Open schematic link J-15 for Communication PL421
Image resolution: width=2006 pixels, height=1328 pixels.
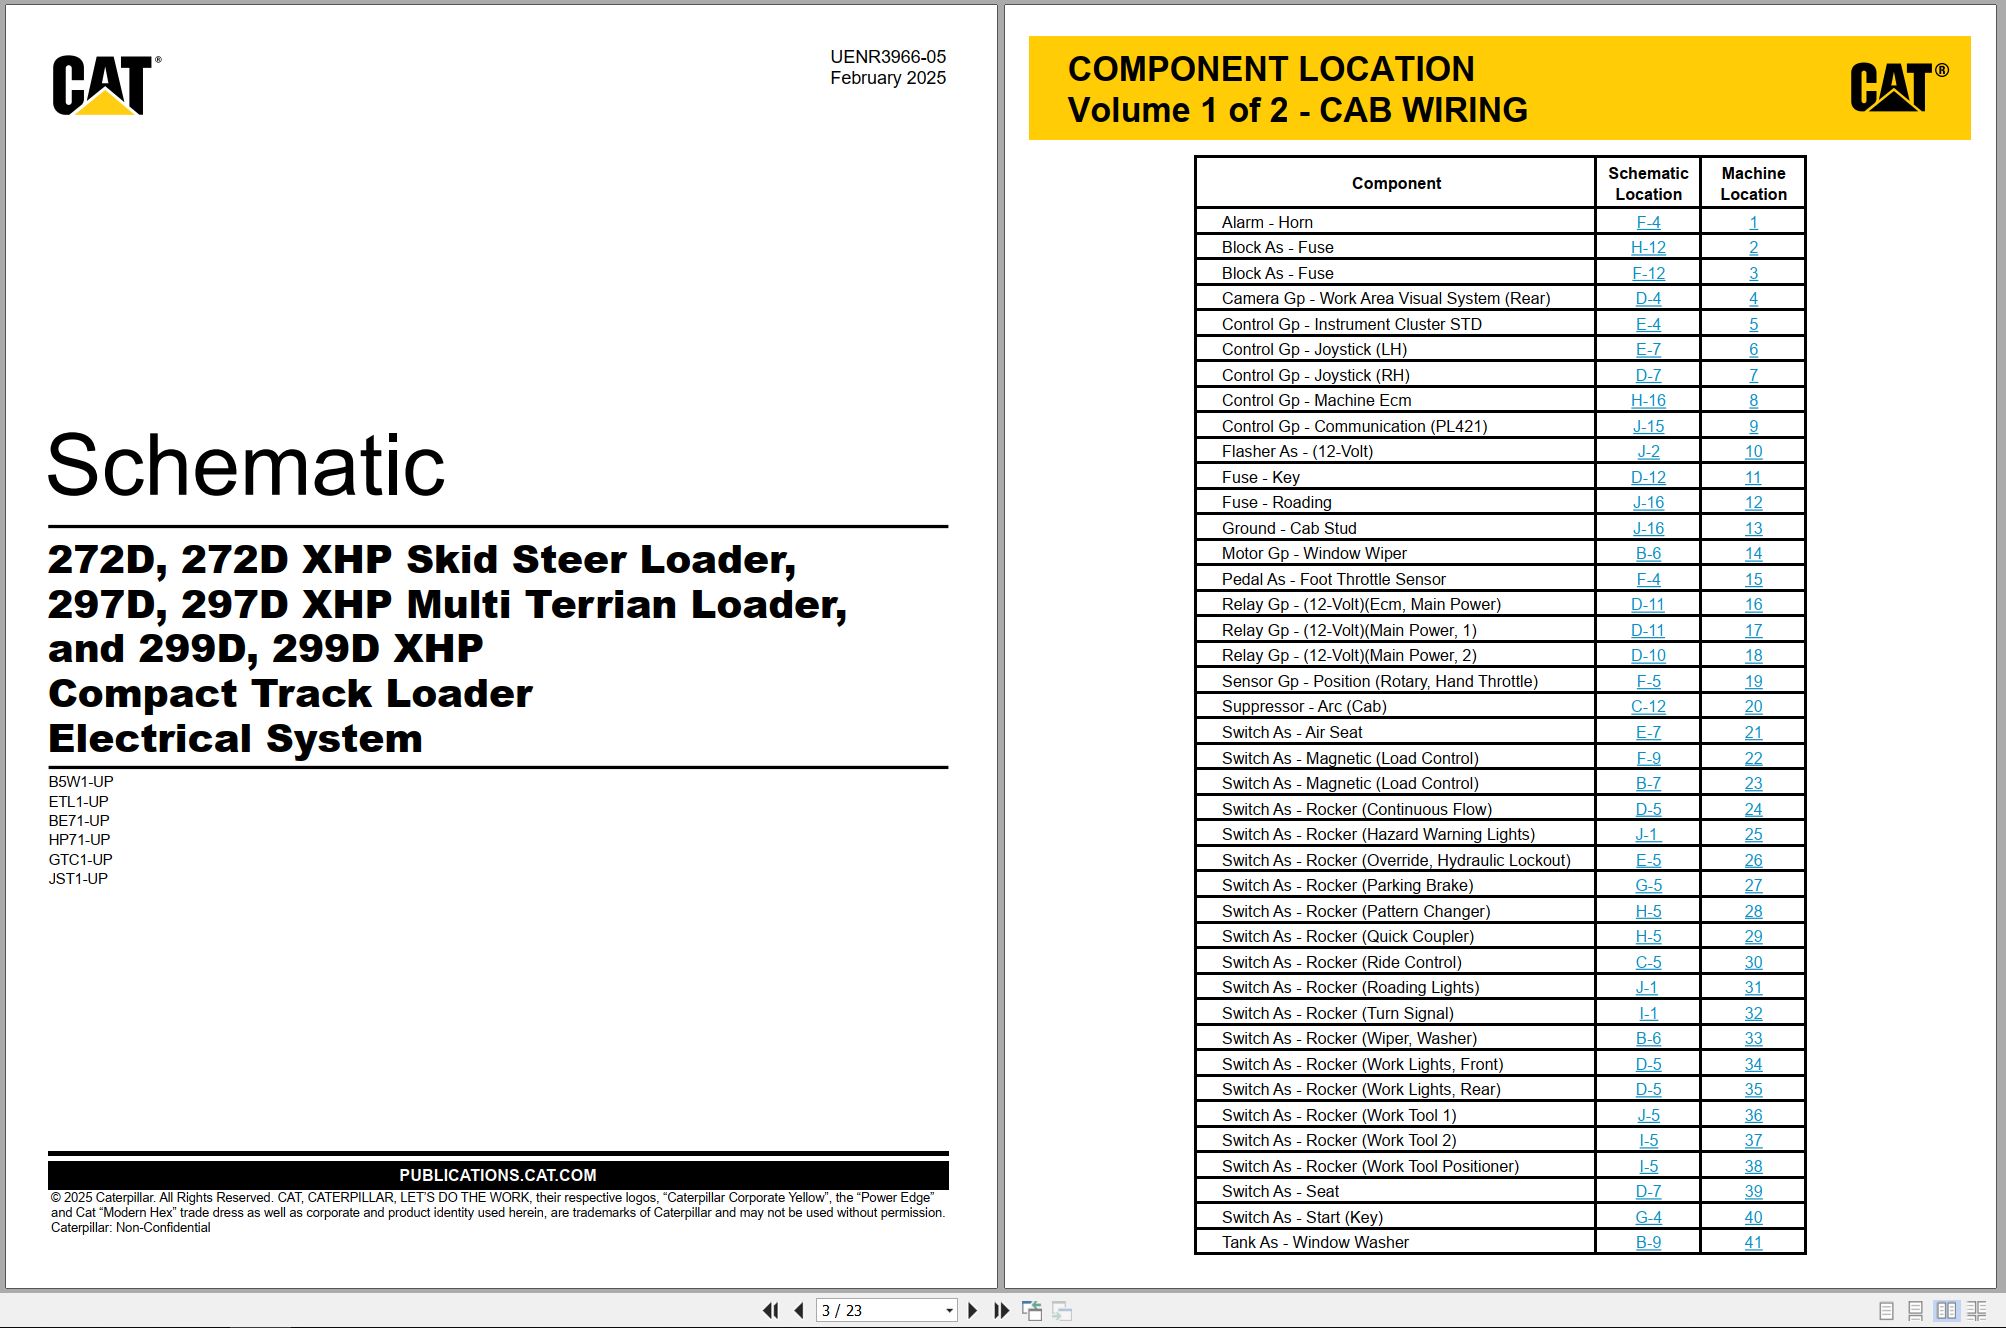pos(1648,426)
